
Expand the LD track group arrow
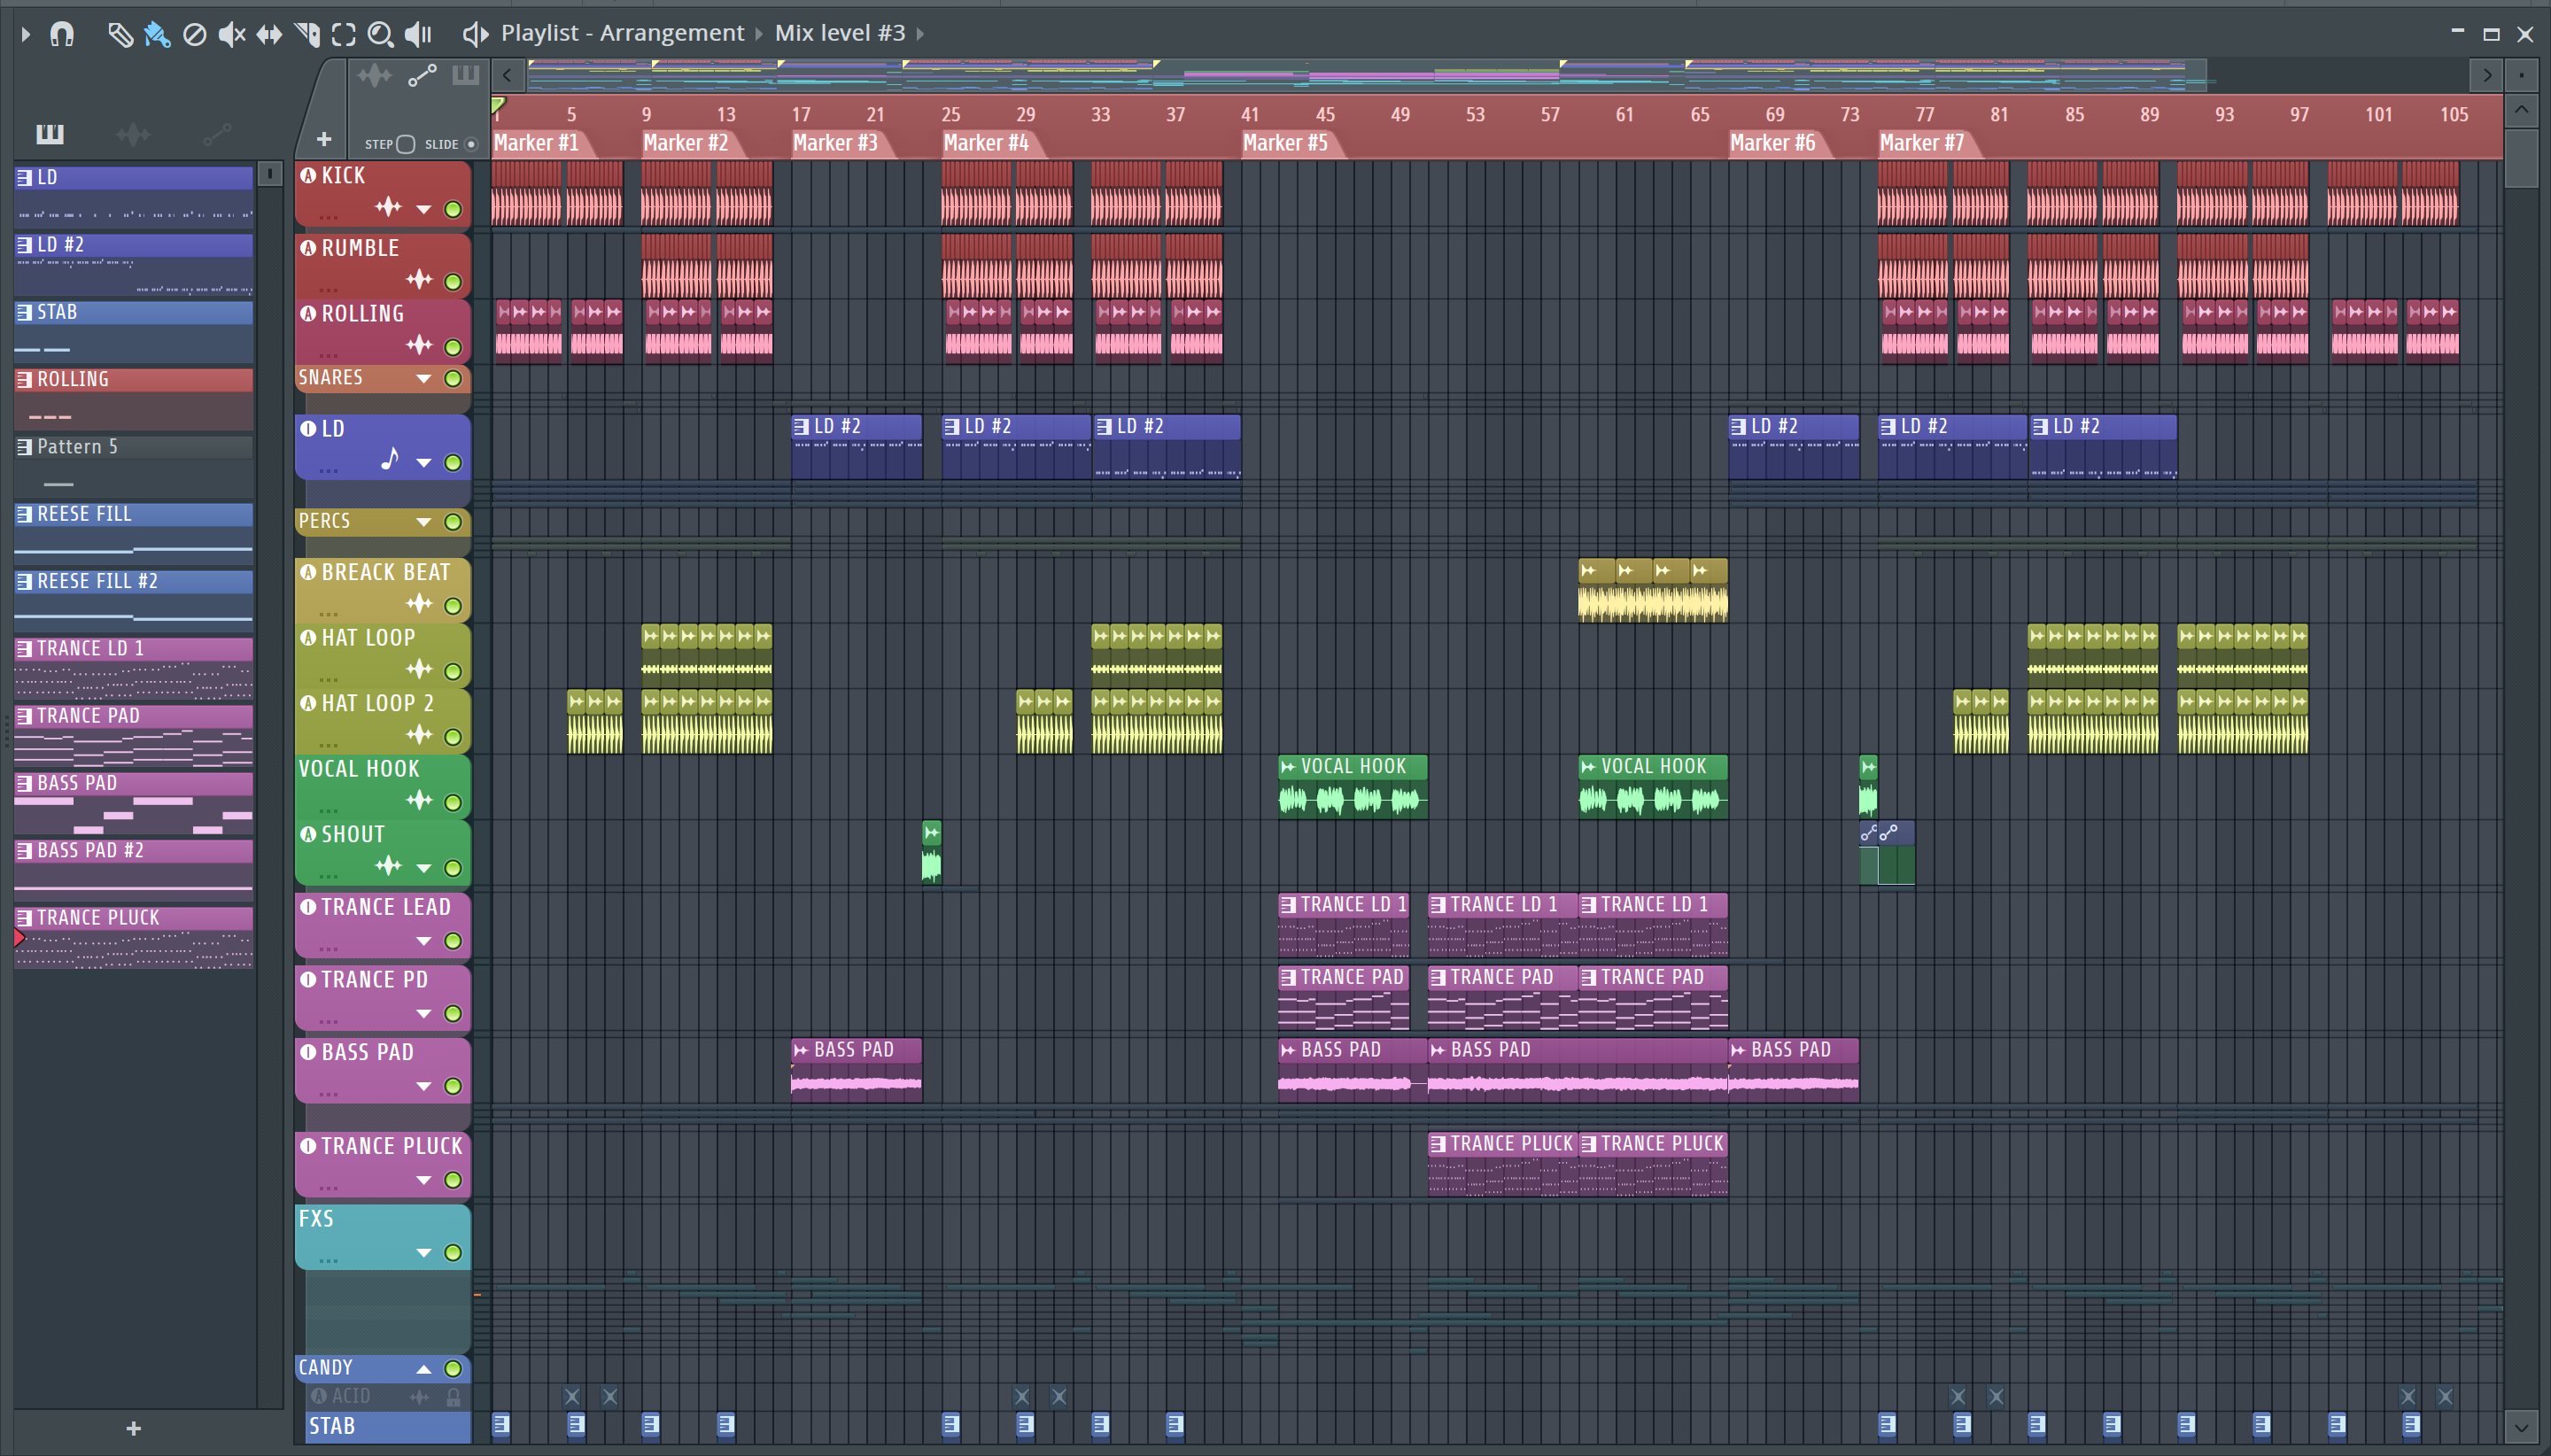click(424, 463)
